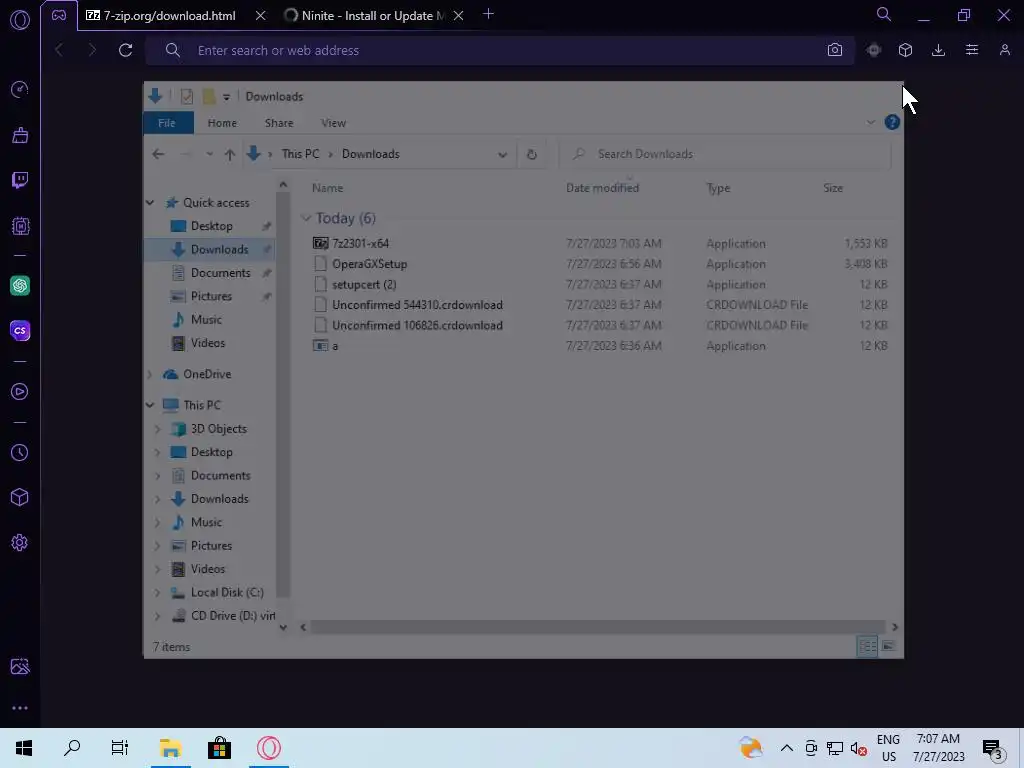
Task: Open the picture icon at sidebar bottom
Action: pyautogui.click(x=20, y=666)
